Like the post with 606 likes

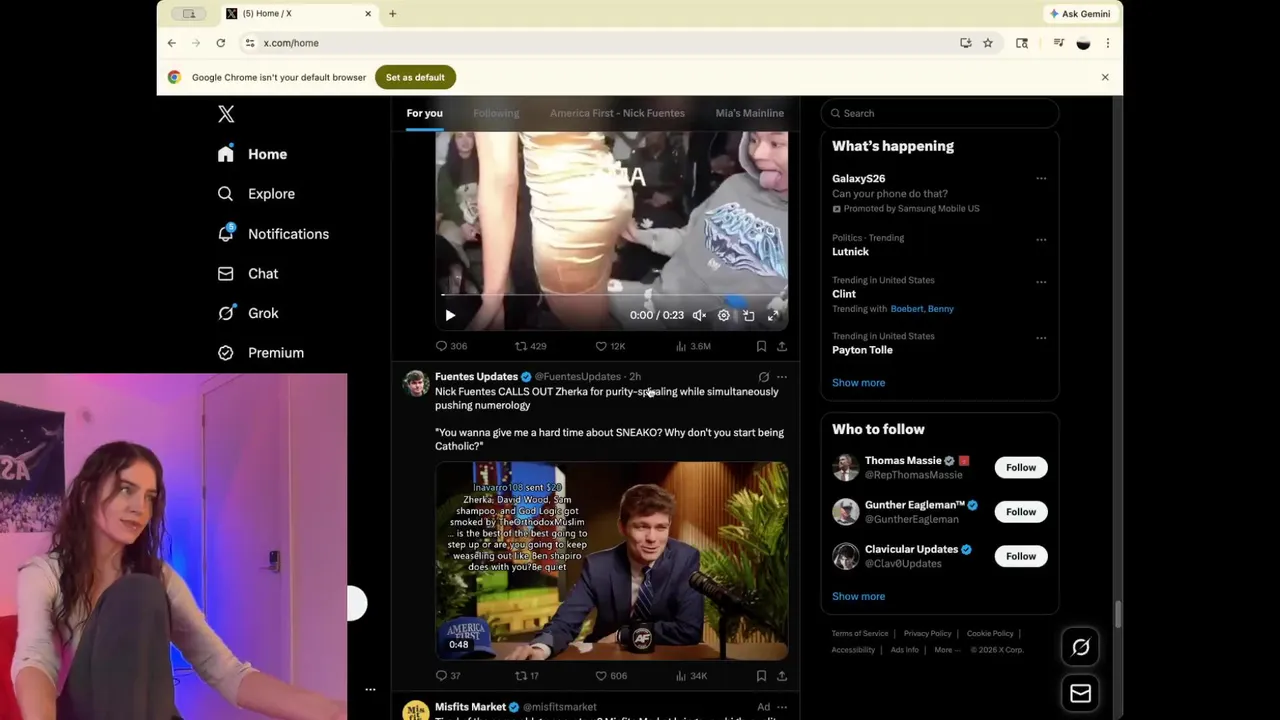(611, 676)
